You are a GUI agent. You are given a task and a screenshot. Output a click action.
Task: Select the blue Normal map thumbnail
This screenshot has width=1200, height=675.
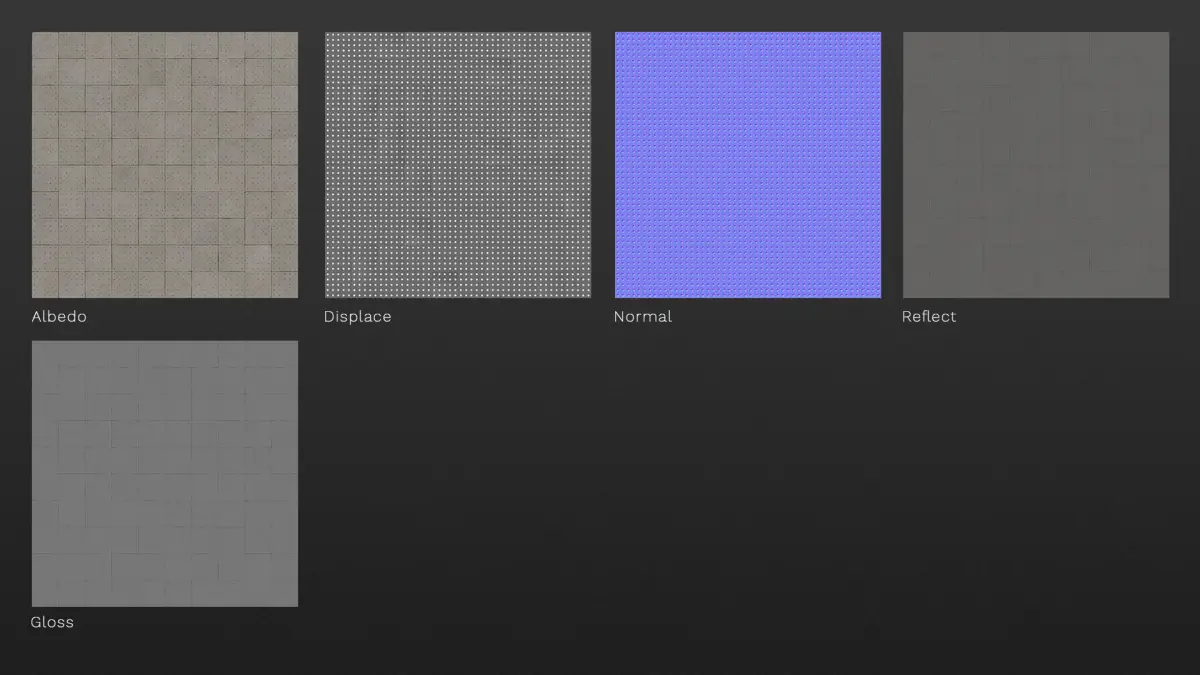(x=748, y=165)
